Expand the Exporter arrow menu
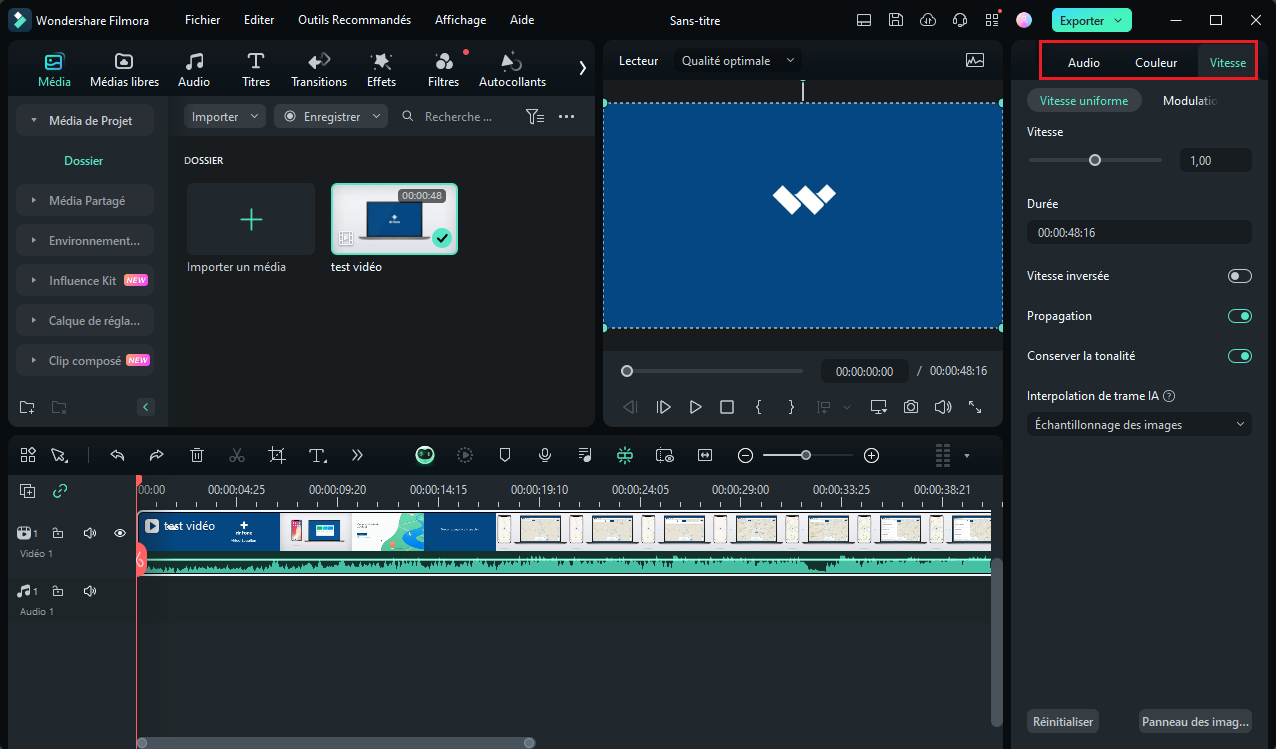This screenshot has width=1276, height=749. click(1118, 20)
